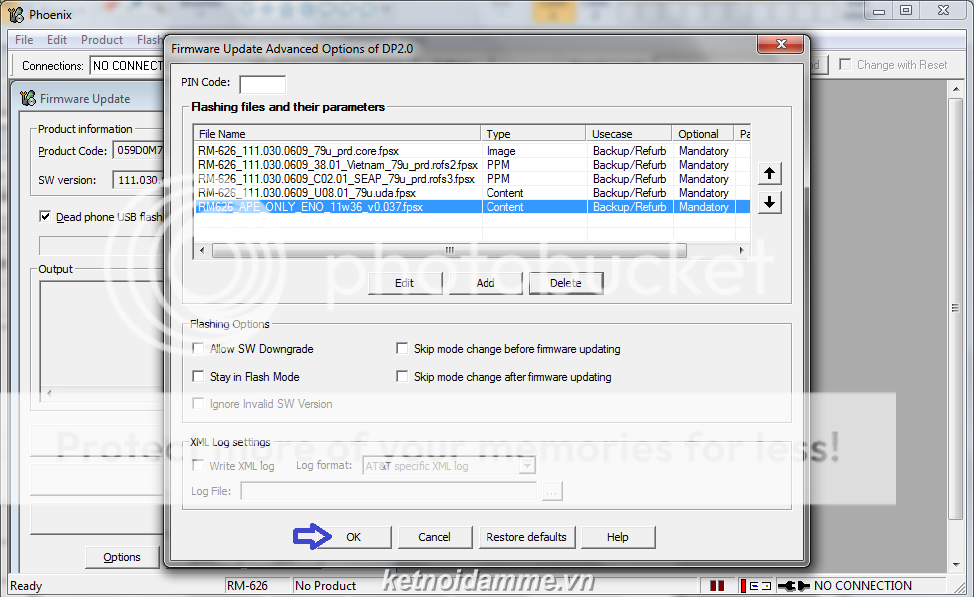Click the Type column header
The width and height of the screenshot is (974, 597).
point(533,134)
